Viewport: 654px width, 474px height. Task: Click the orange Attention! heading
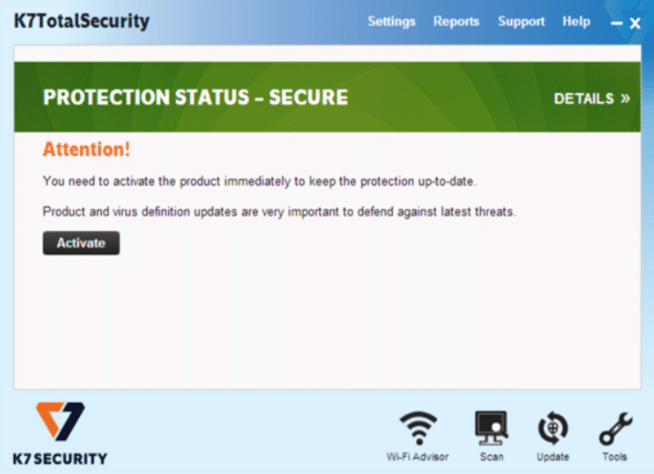[86, 149]
